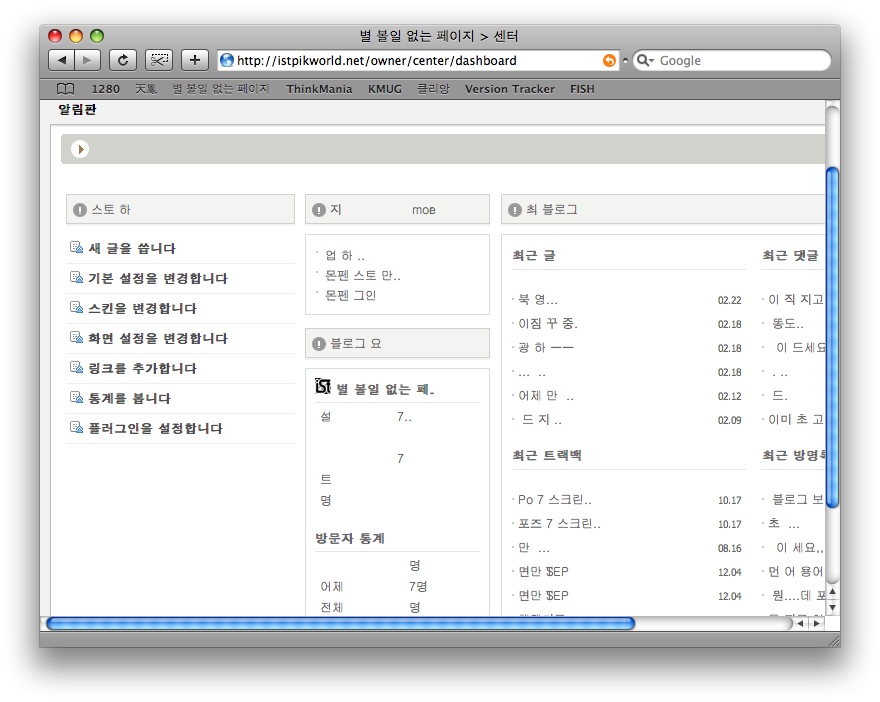This screenshot has width=880, height=702.
Task: Select the KMUG bookmark bar item
Action: click(x=384, y=89)
